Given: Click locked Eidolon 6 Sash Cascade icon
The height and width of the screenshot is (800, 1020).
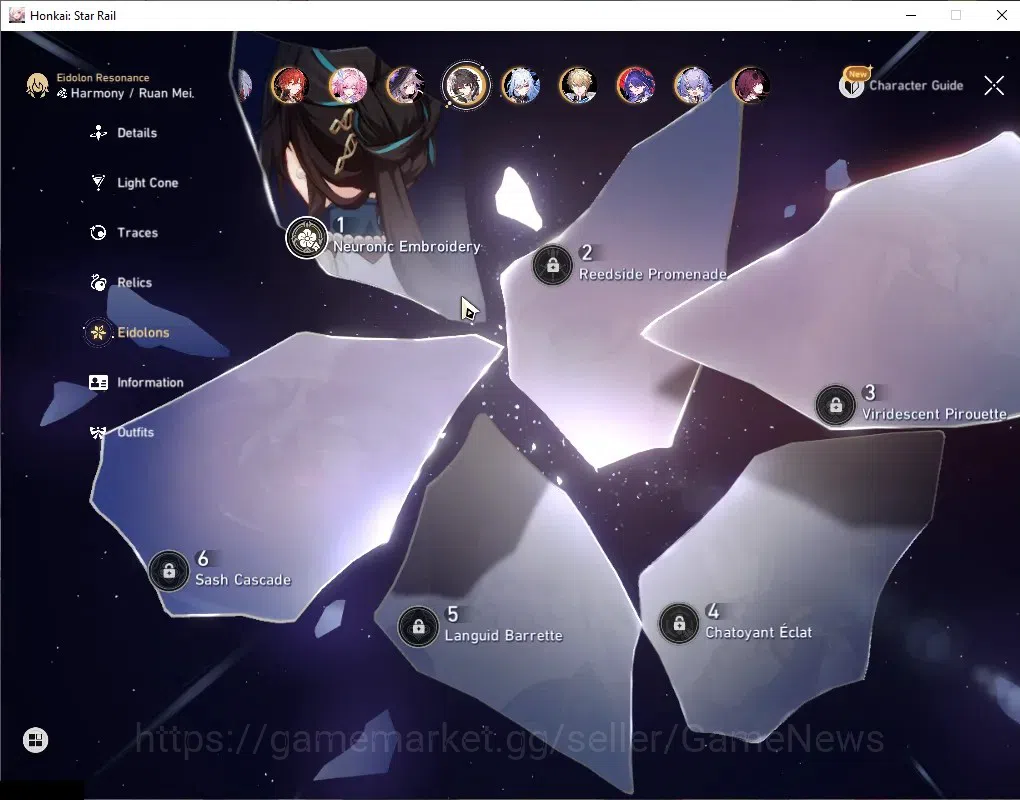Looking at the screenshot, I should pos(168,571).
